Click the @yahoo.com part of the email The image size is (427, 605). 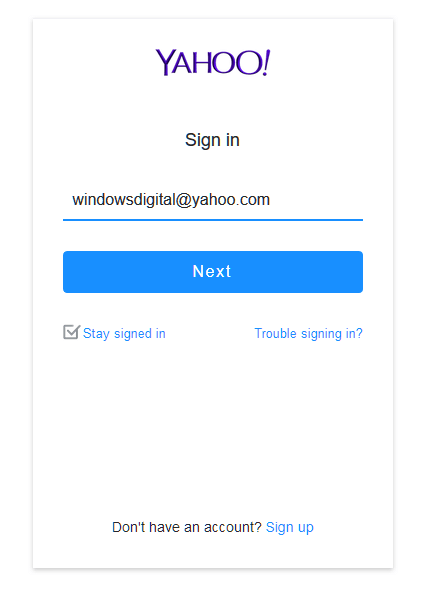(223, 200)
